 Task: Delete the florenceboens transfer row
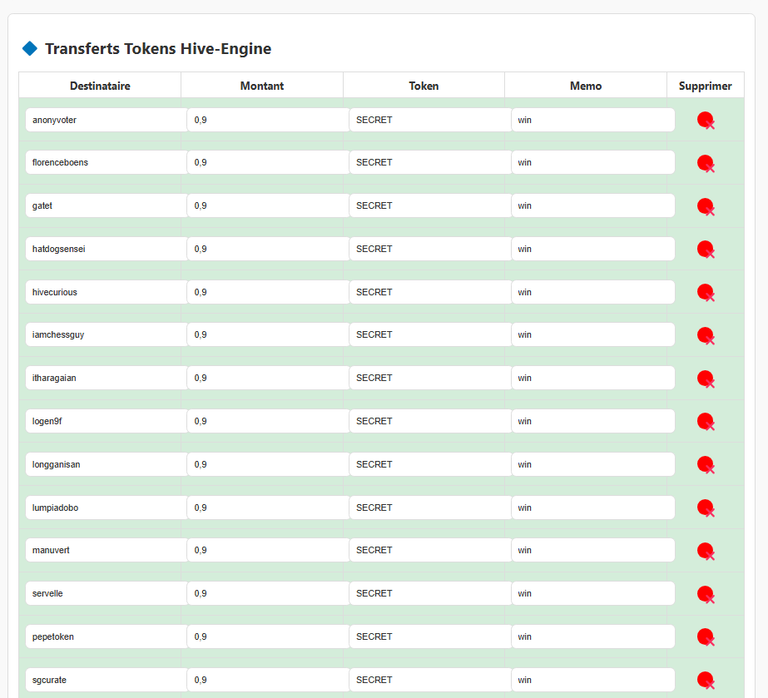[705, 163]
